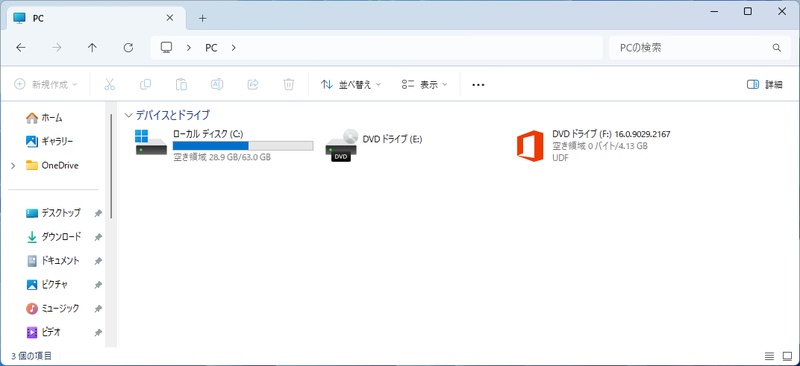Unpin デスクトップ using its pin icon
This screenshot has width=800, height=366.
click(x=98, y=213)
